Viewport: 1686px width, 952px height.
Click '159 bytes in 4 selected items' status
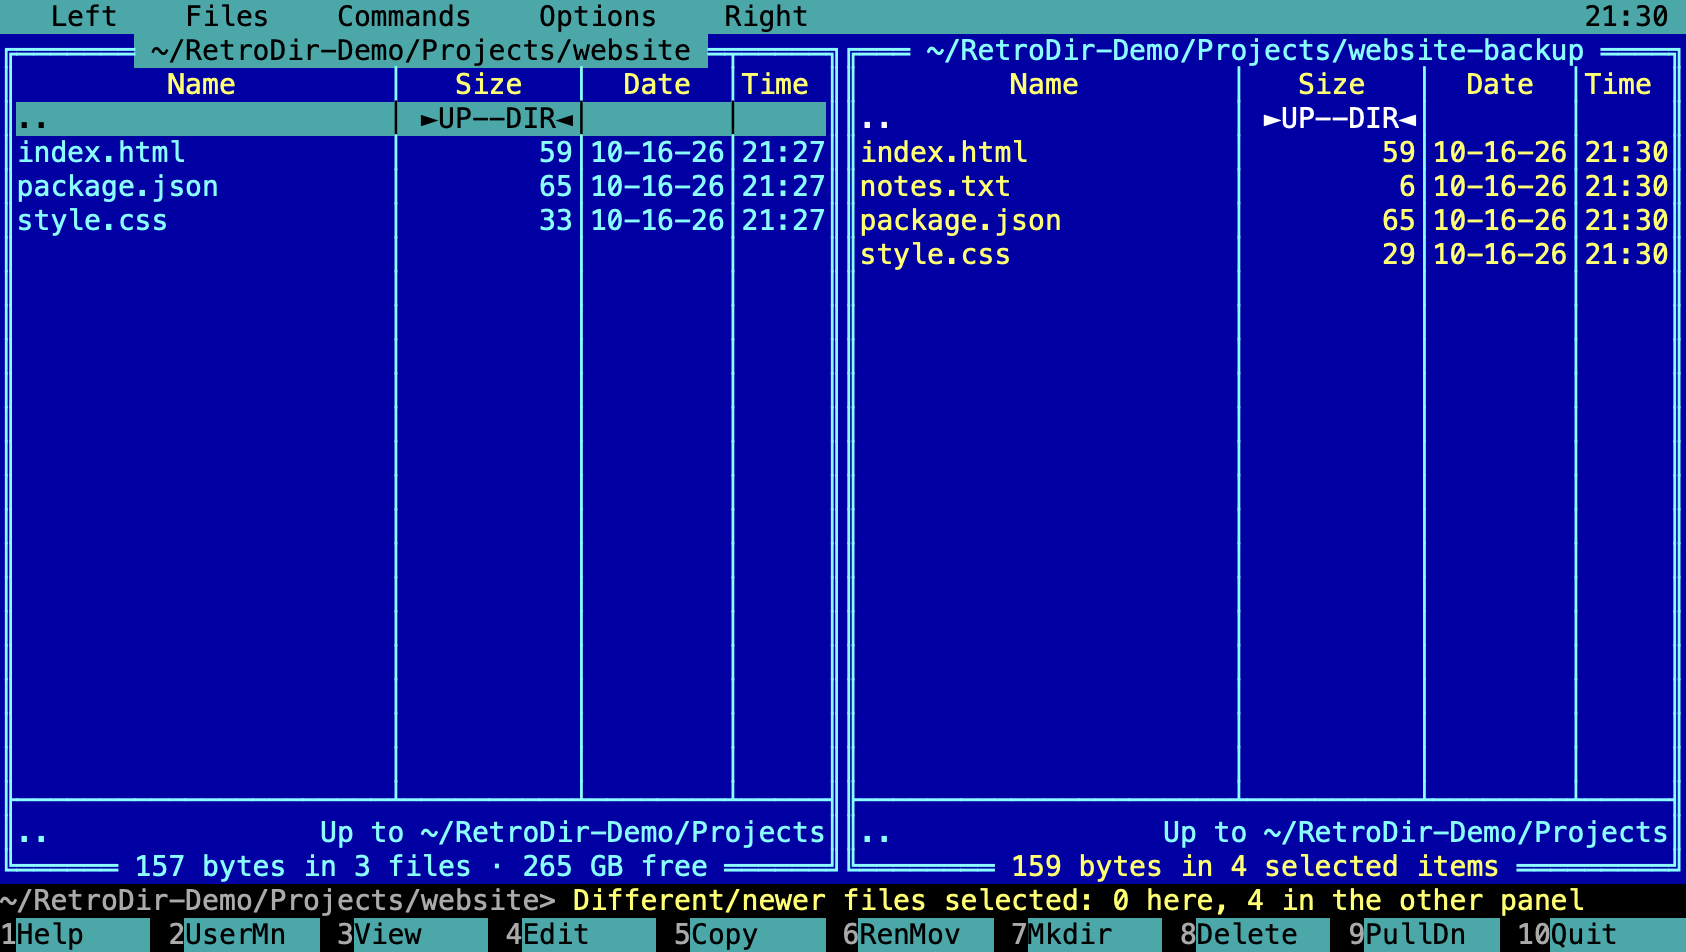pyautogui.click(x=1256, y=867)
